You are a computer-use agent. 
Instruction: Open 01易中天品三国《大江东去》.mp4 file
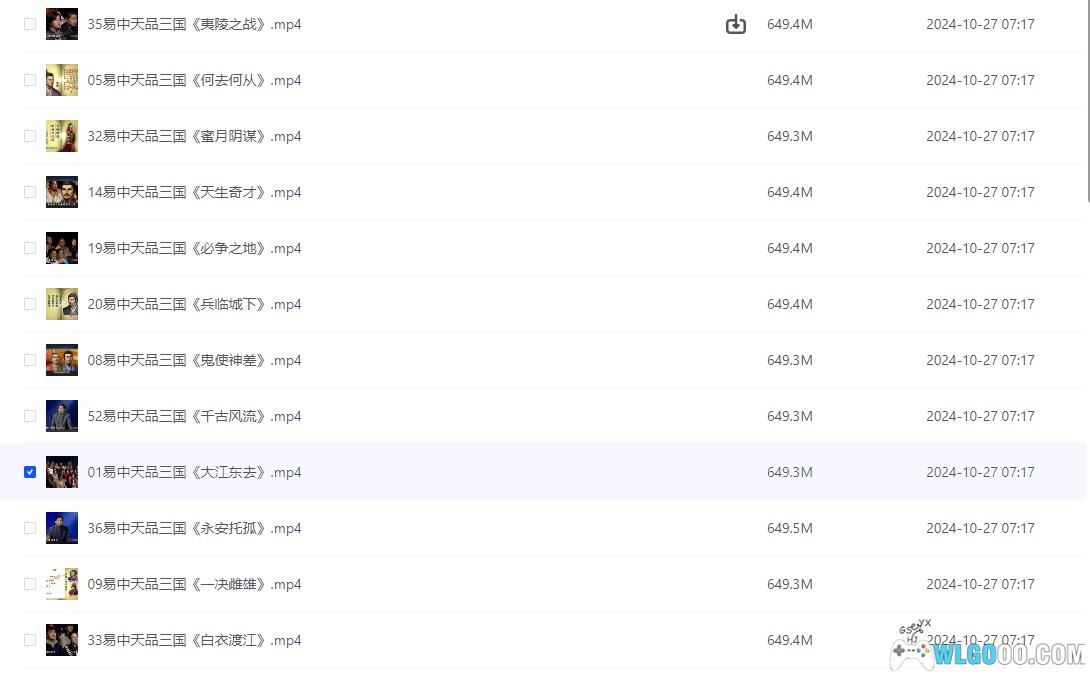194,472
